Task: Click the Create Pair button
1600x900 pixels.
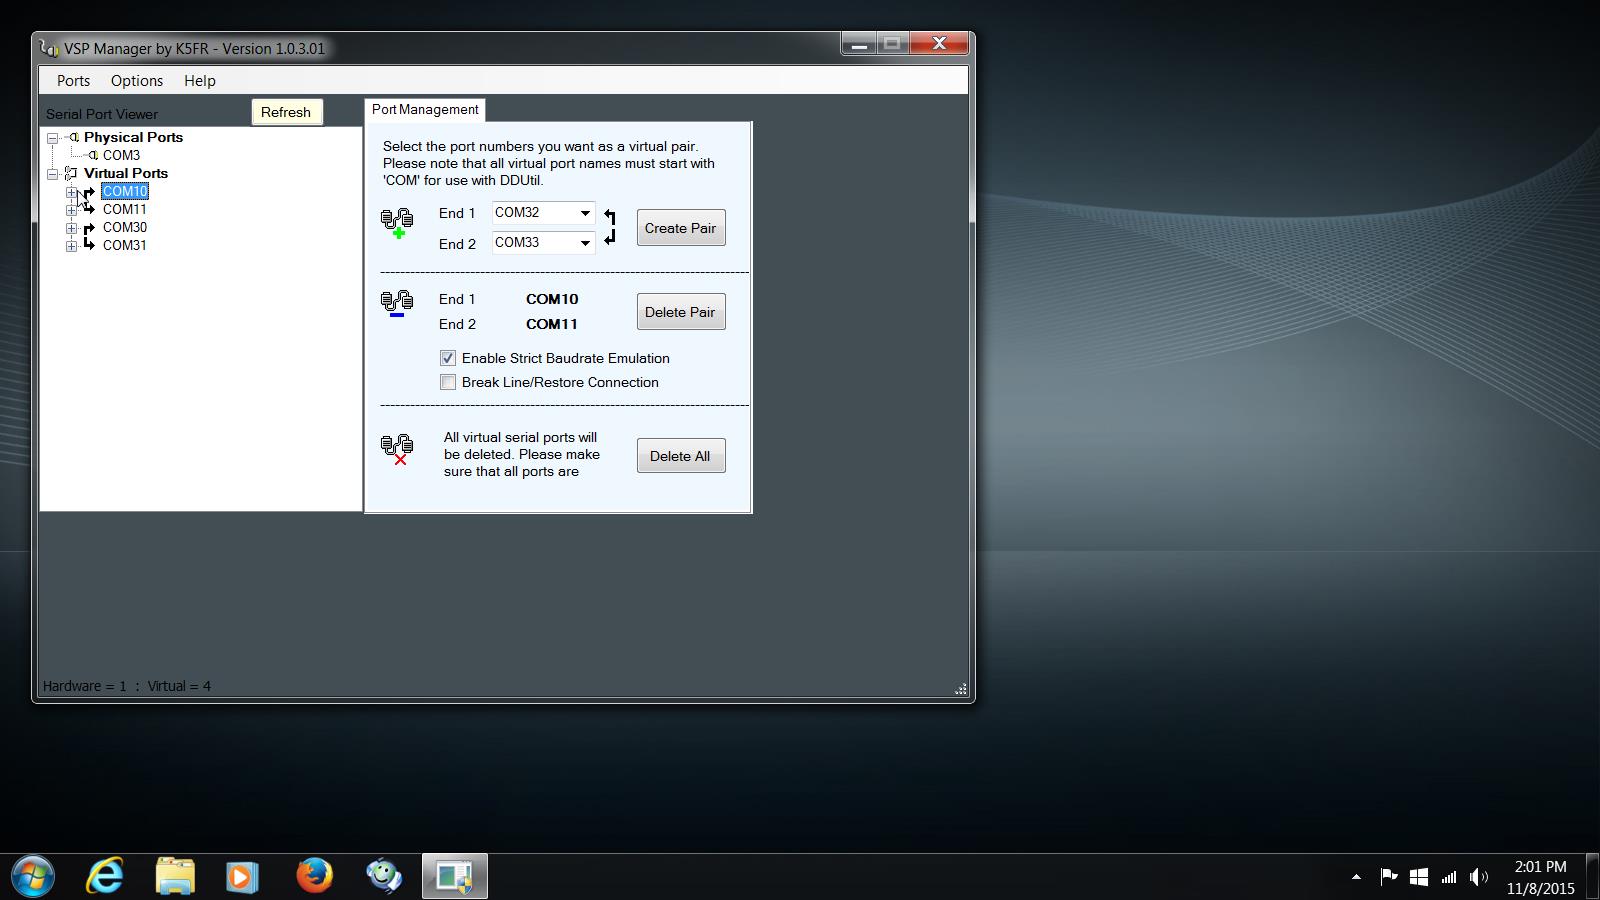Action: [x=681, y=228]
